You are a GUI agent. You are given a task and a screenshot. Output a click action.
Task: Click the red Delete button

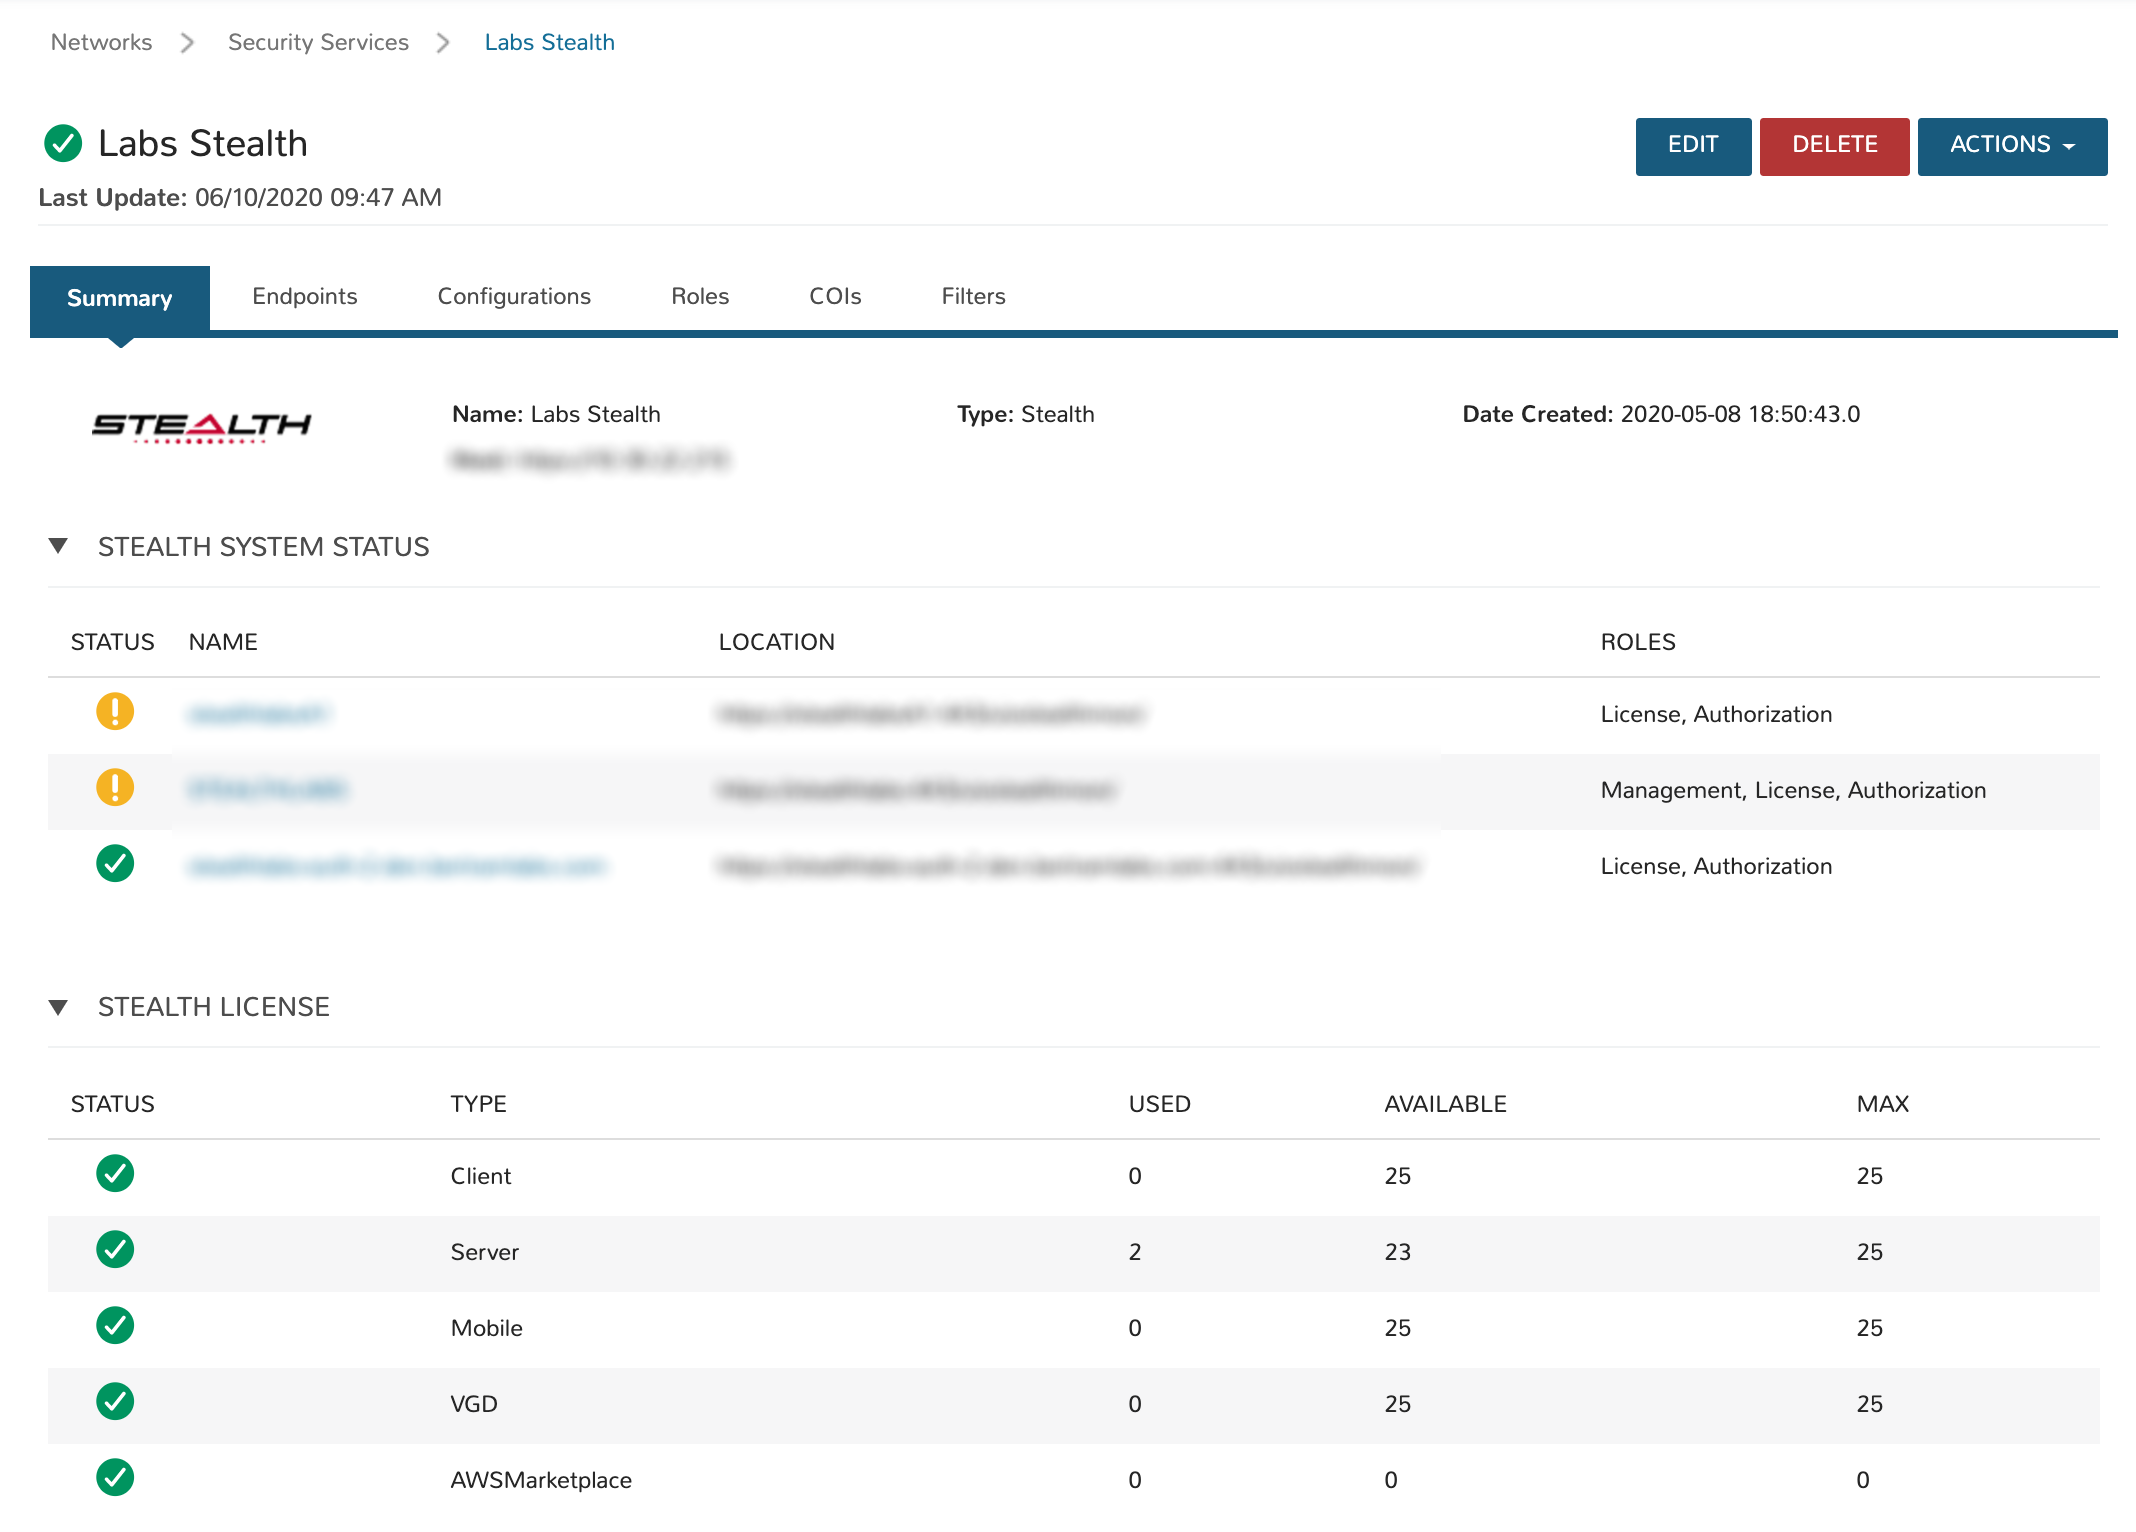(1833, 146)
